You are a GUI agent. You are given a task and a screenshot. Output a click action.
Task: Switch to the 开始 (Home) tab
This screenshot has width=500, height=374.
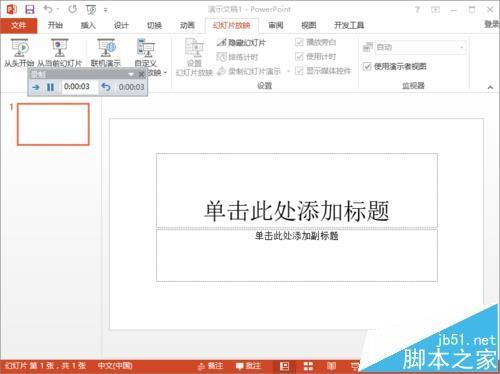tap(55, 25)
